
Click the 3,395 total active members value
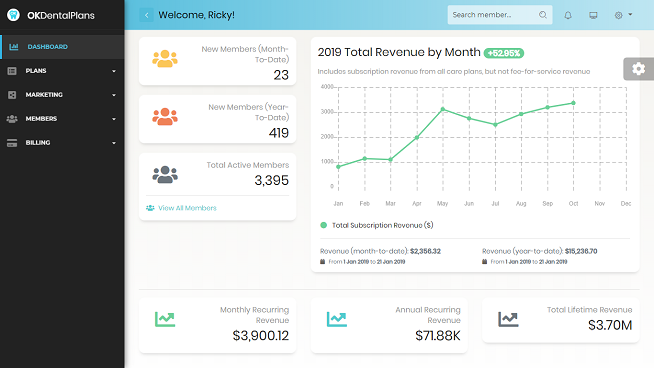272,180
